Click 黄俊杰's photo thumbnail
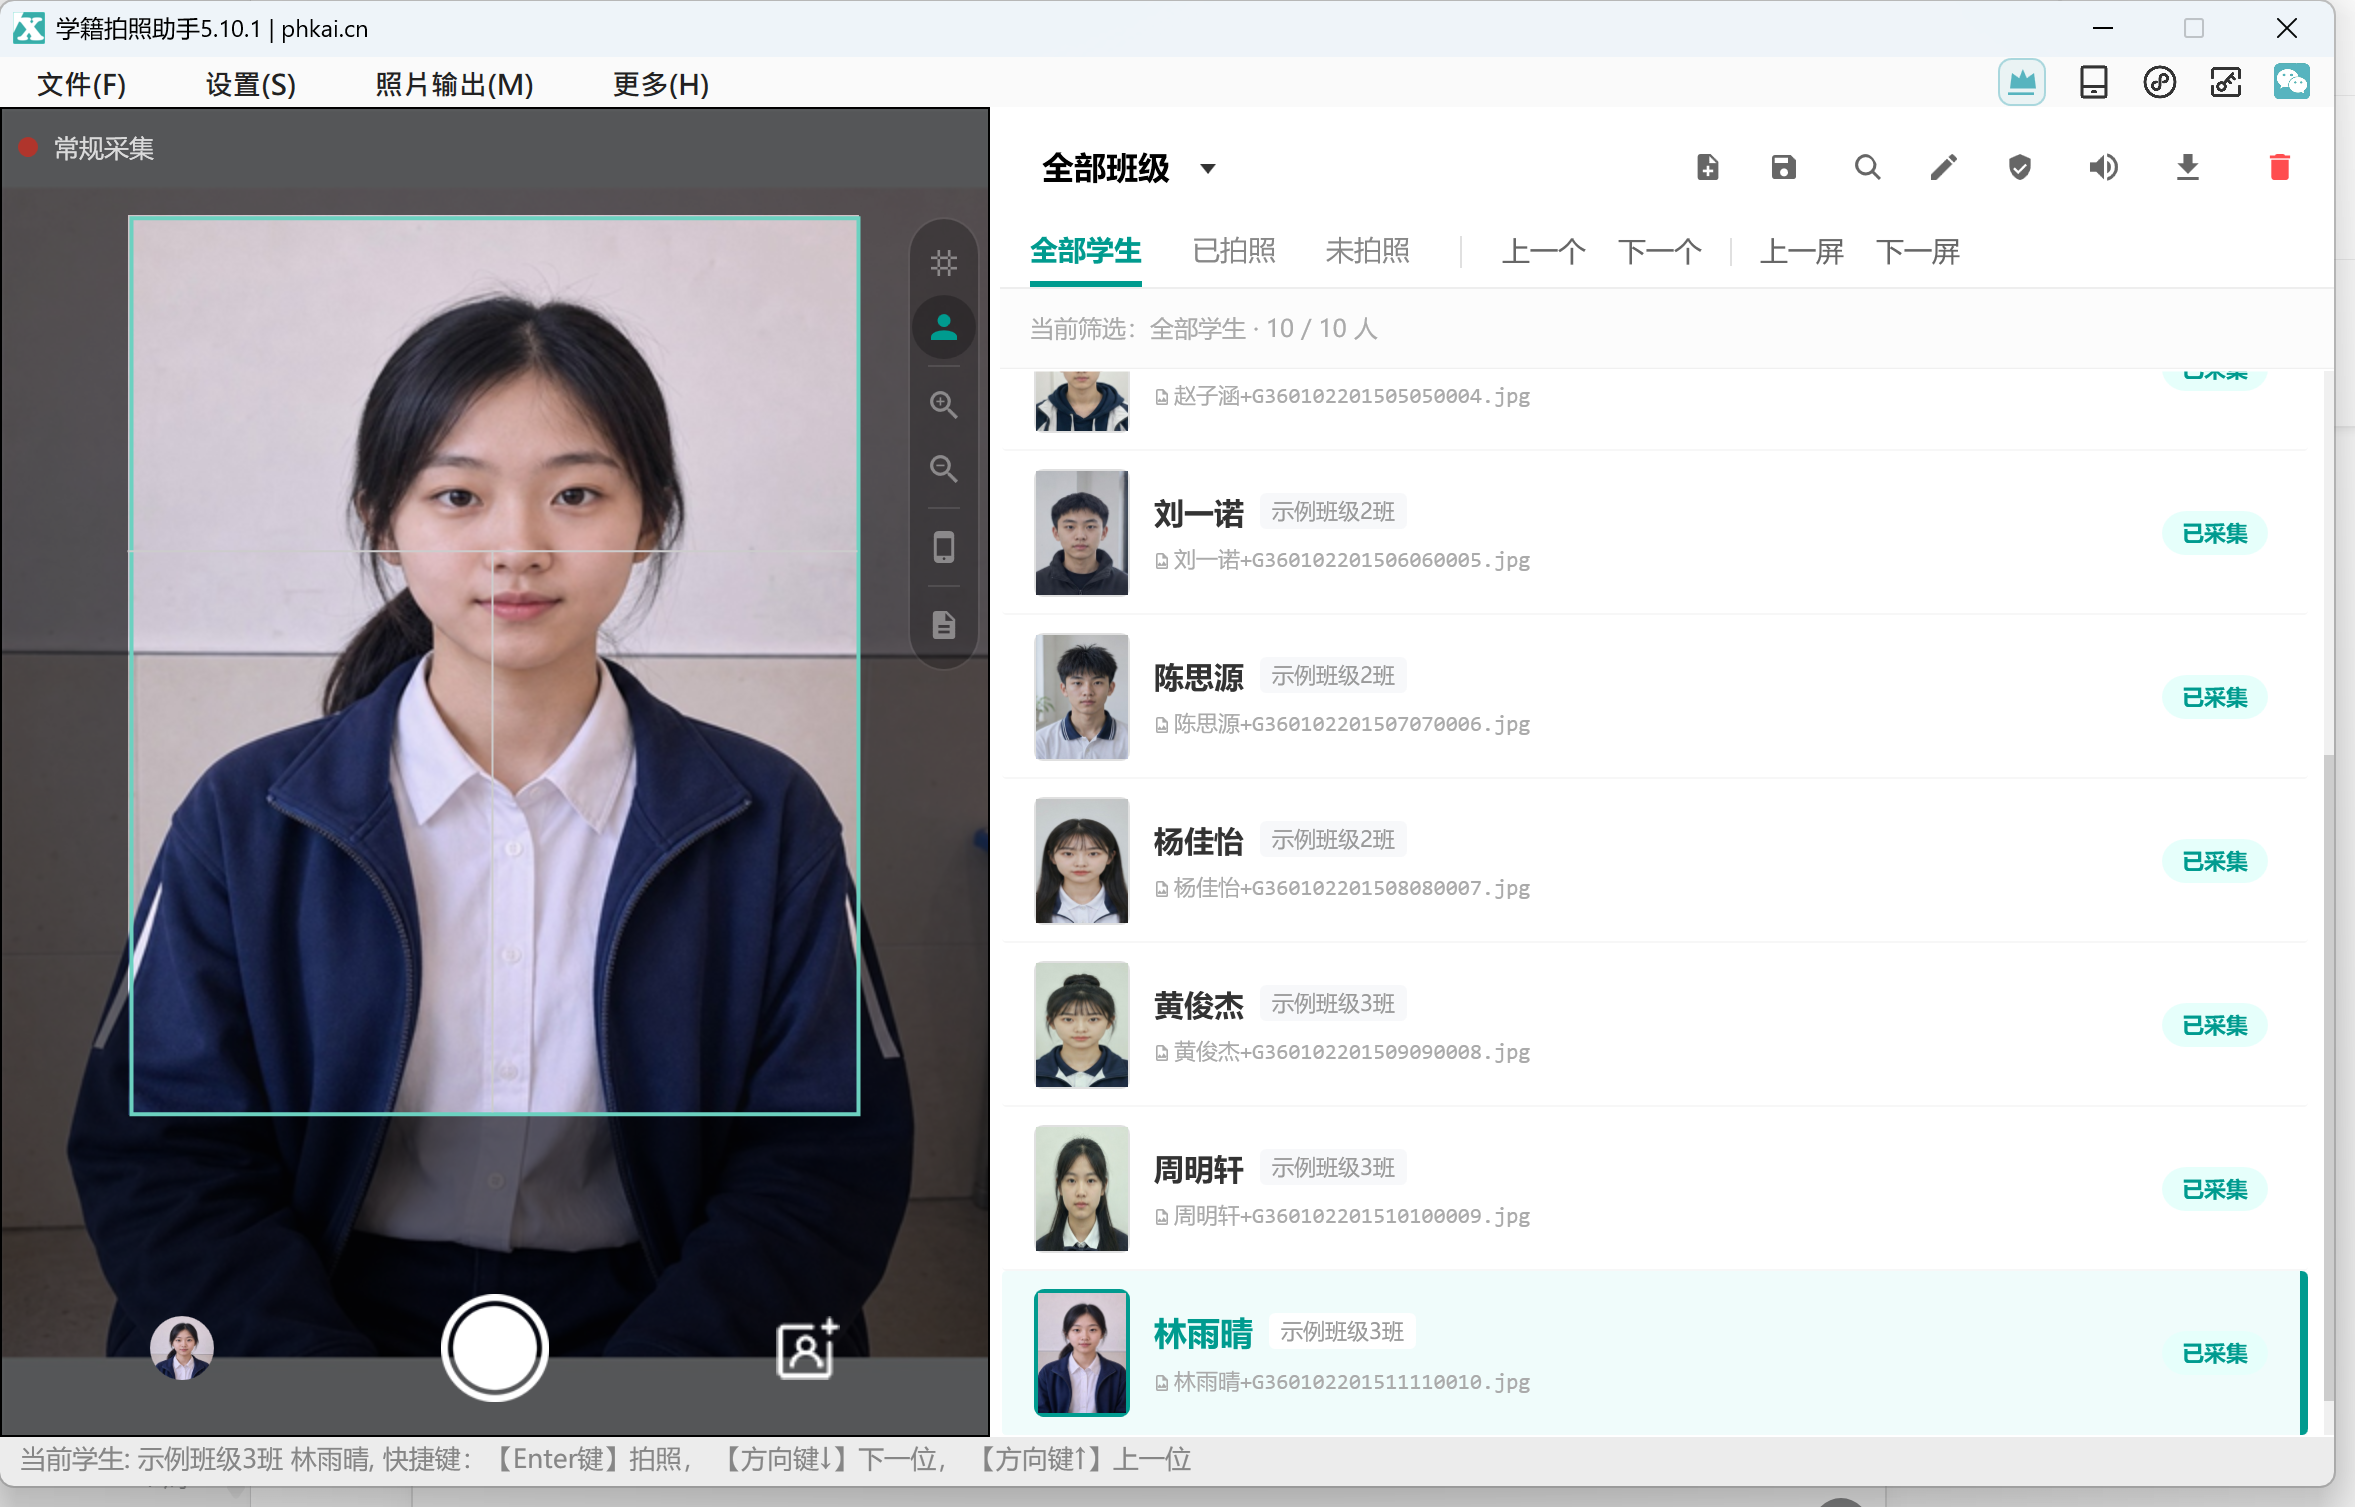 pyautogui.click(x=1081, y=1025)
